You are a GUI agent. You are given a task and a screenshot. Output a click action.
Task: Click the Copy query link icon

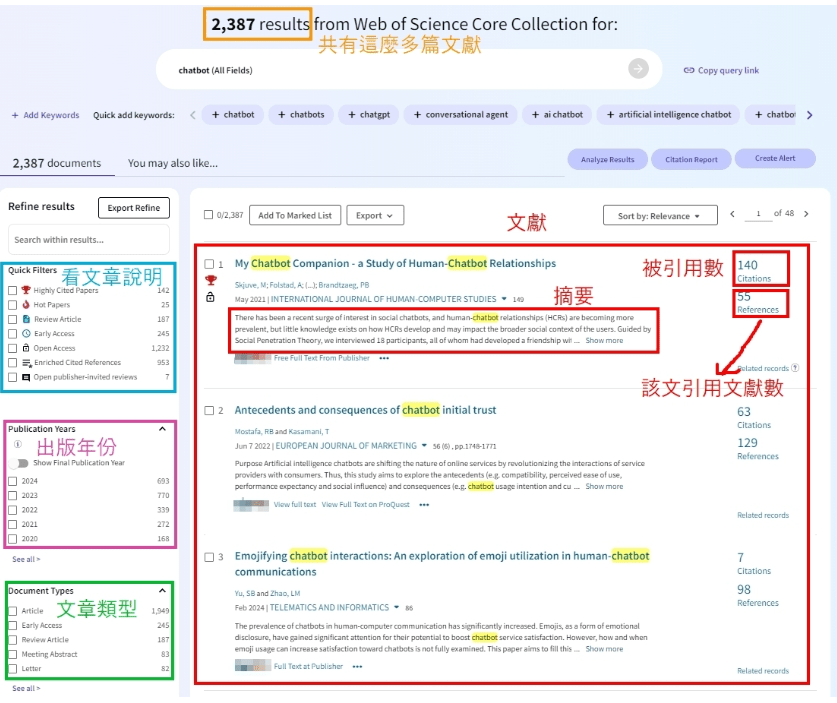(x=689, y=70)
